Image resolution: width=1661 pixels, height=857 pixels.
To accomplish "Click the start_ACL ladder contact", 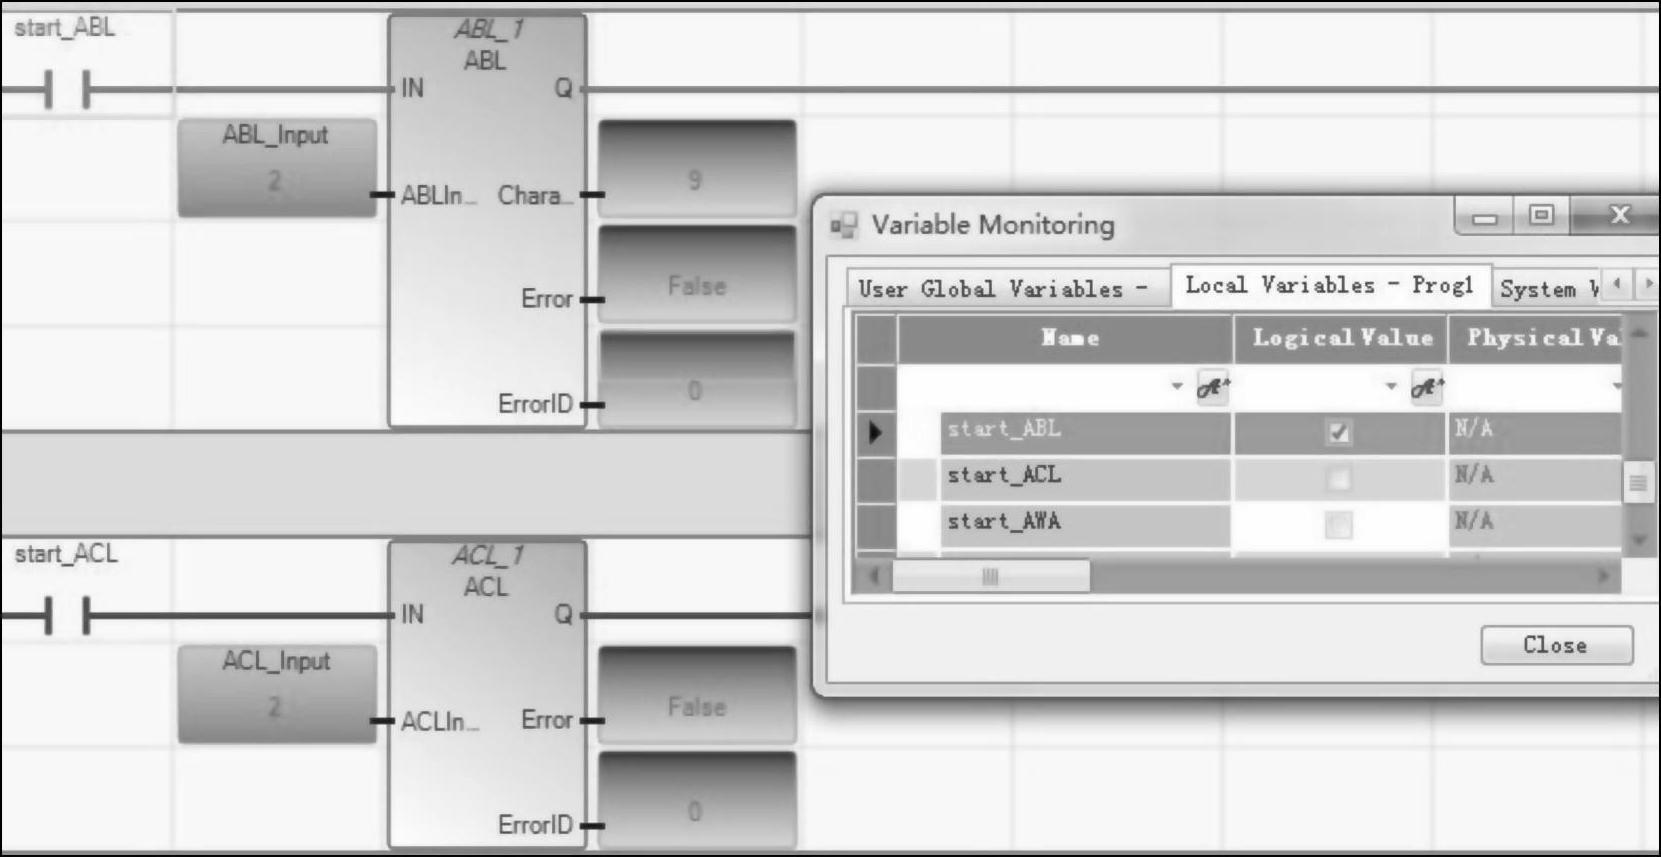I will click(x=67, y=615).
